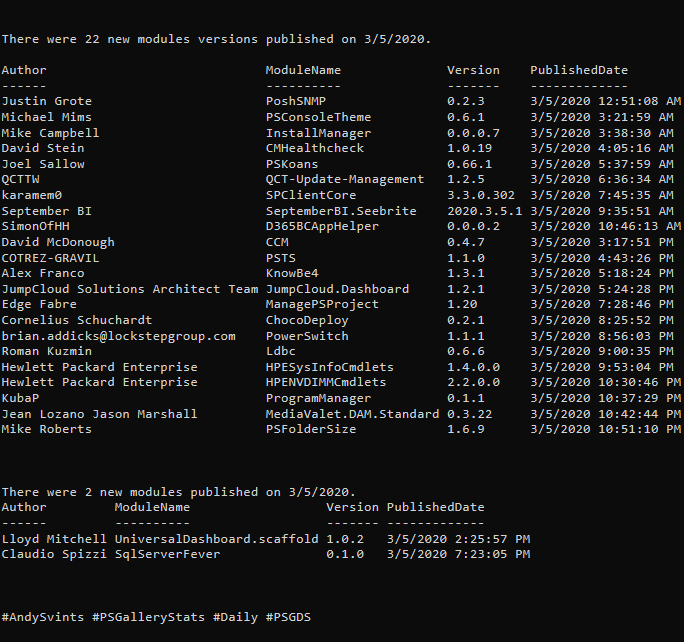Select ManagePSProject module name
This screenshot has height=642, width=684.
pyautogui.click(x=322, y=304)
